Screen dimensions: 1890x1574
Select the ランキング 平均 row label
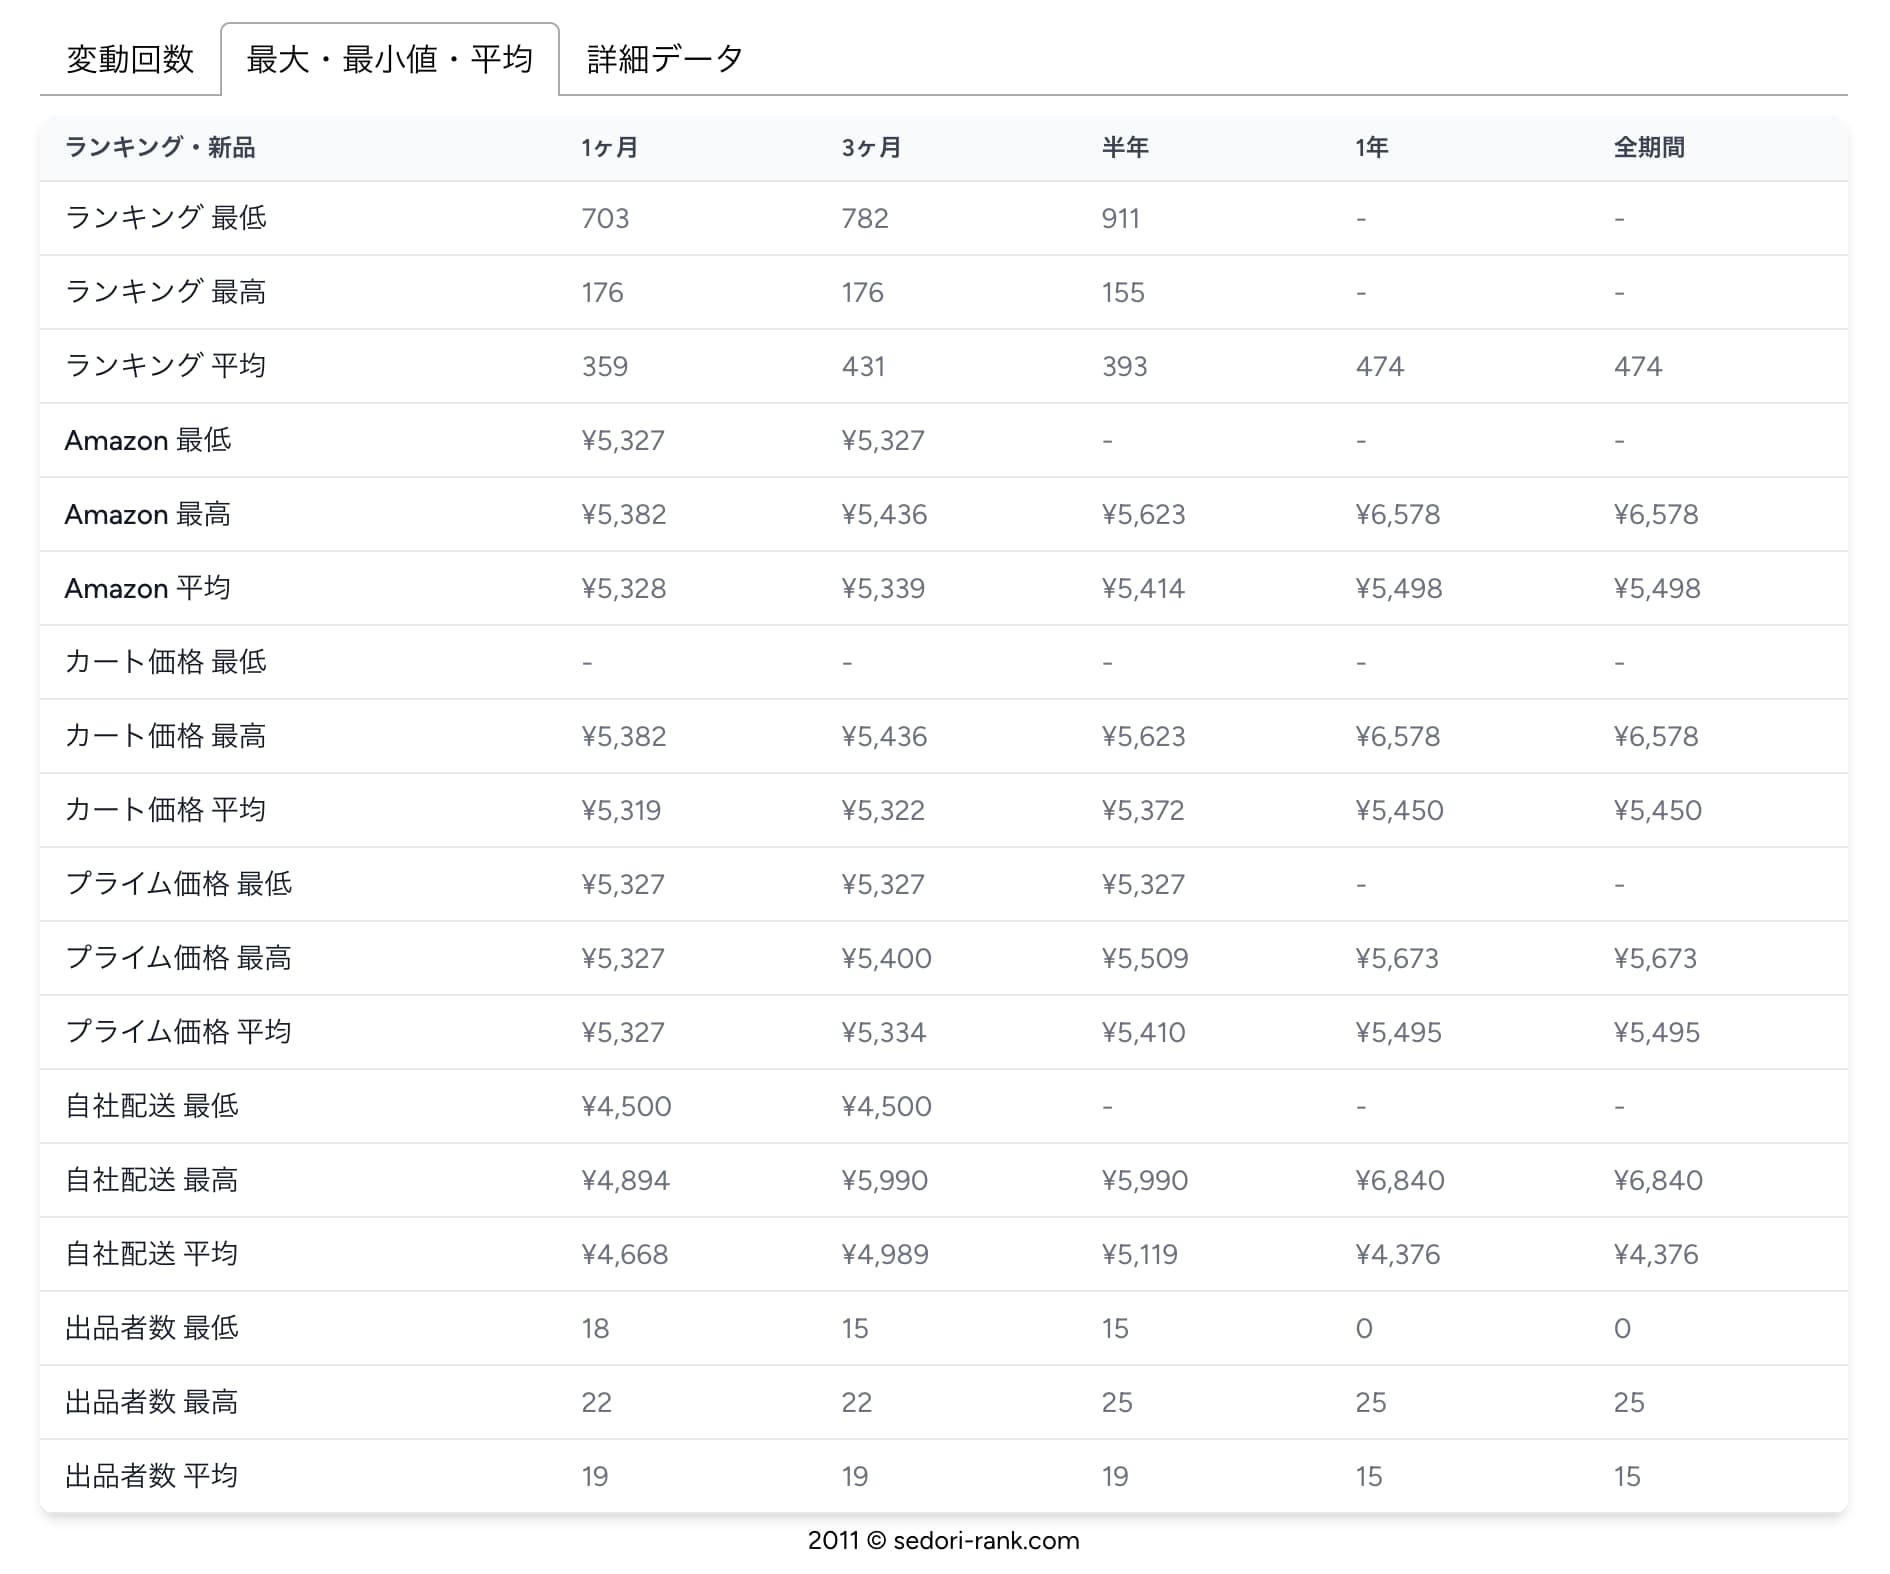[166, 366]
